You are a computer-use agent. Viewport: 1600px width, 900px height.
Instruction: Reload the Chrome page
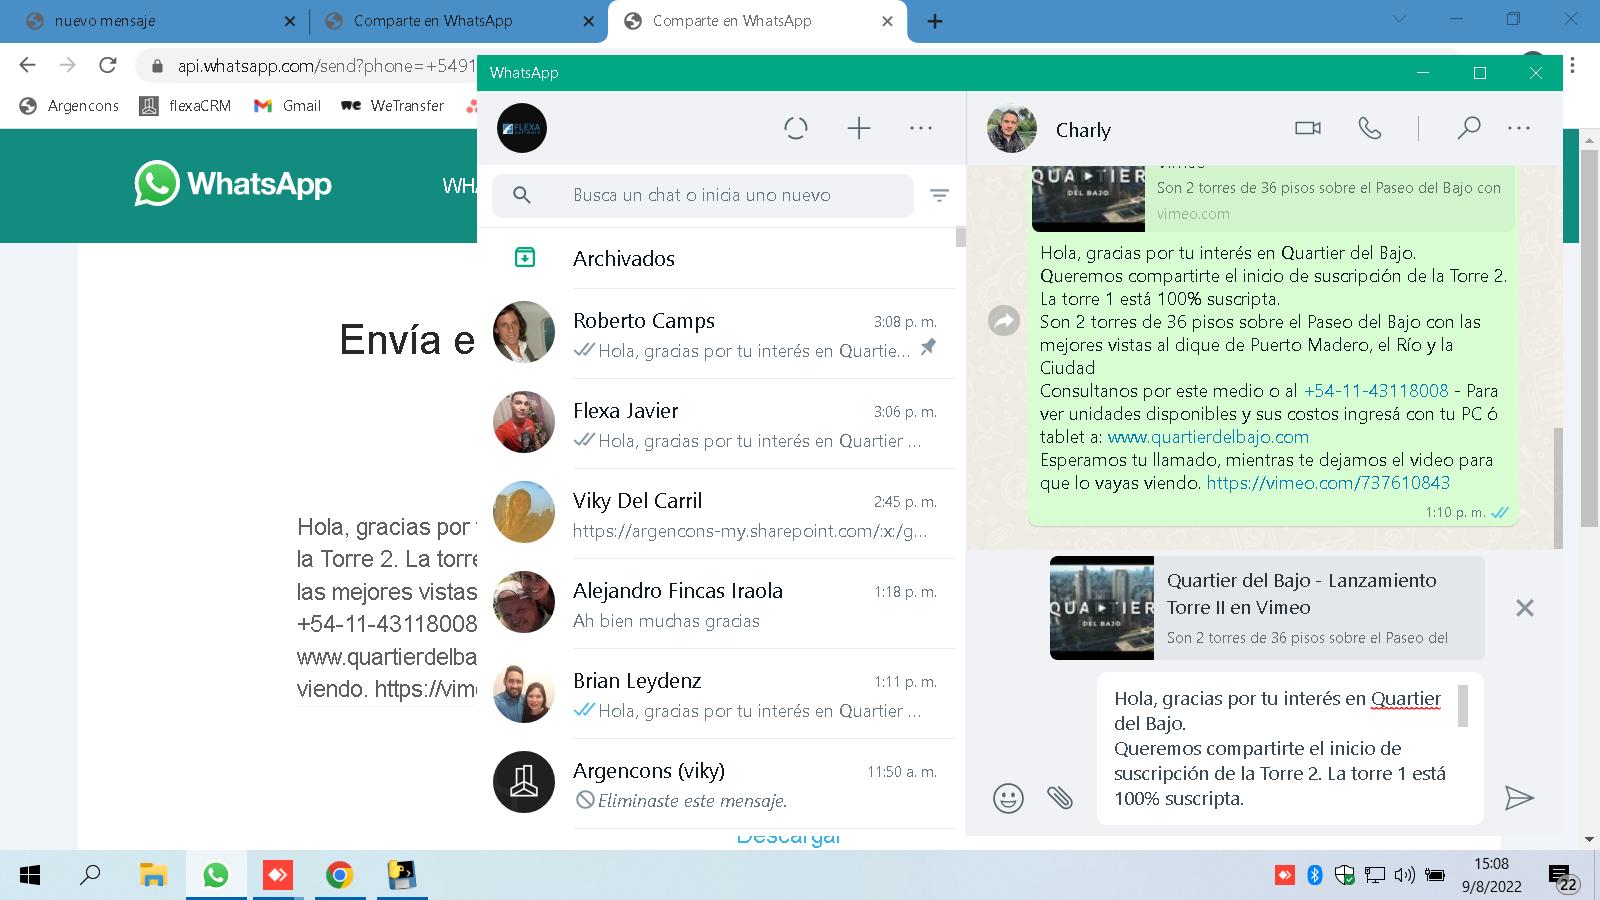click(x=107, y=65)
